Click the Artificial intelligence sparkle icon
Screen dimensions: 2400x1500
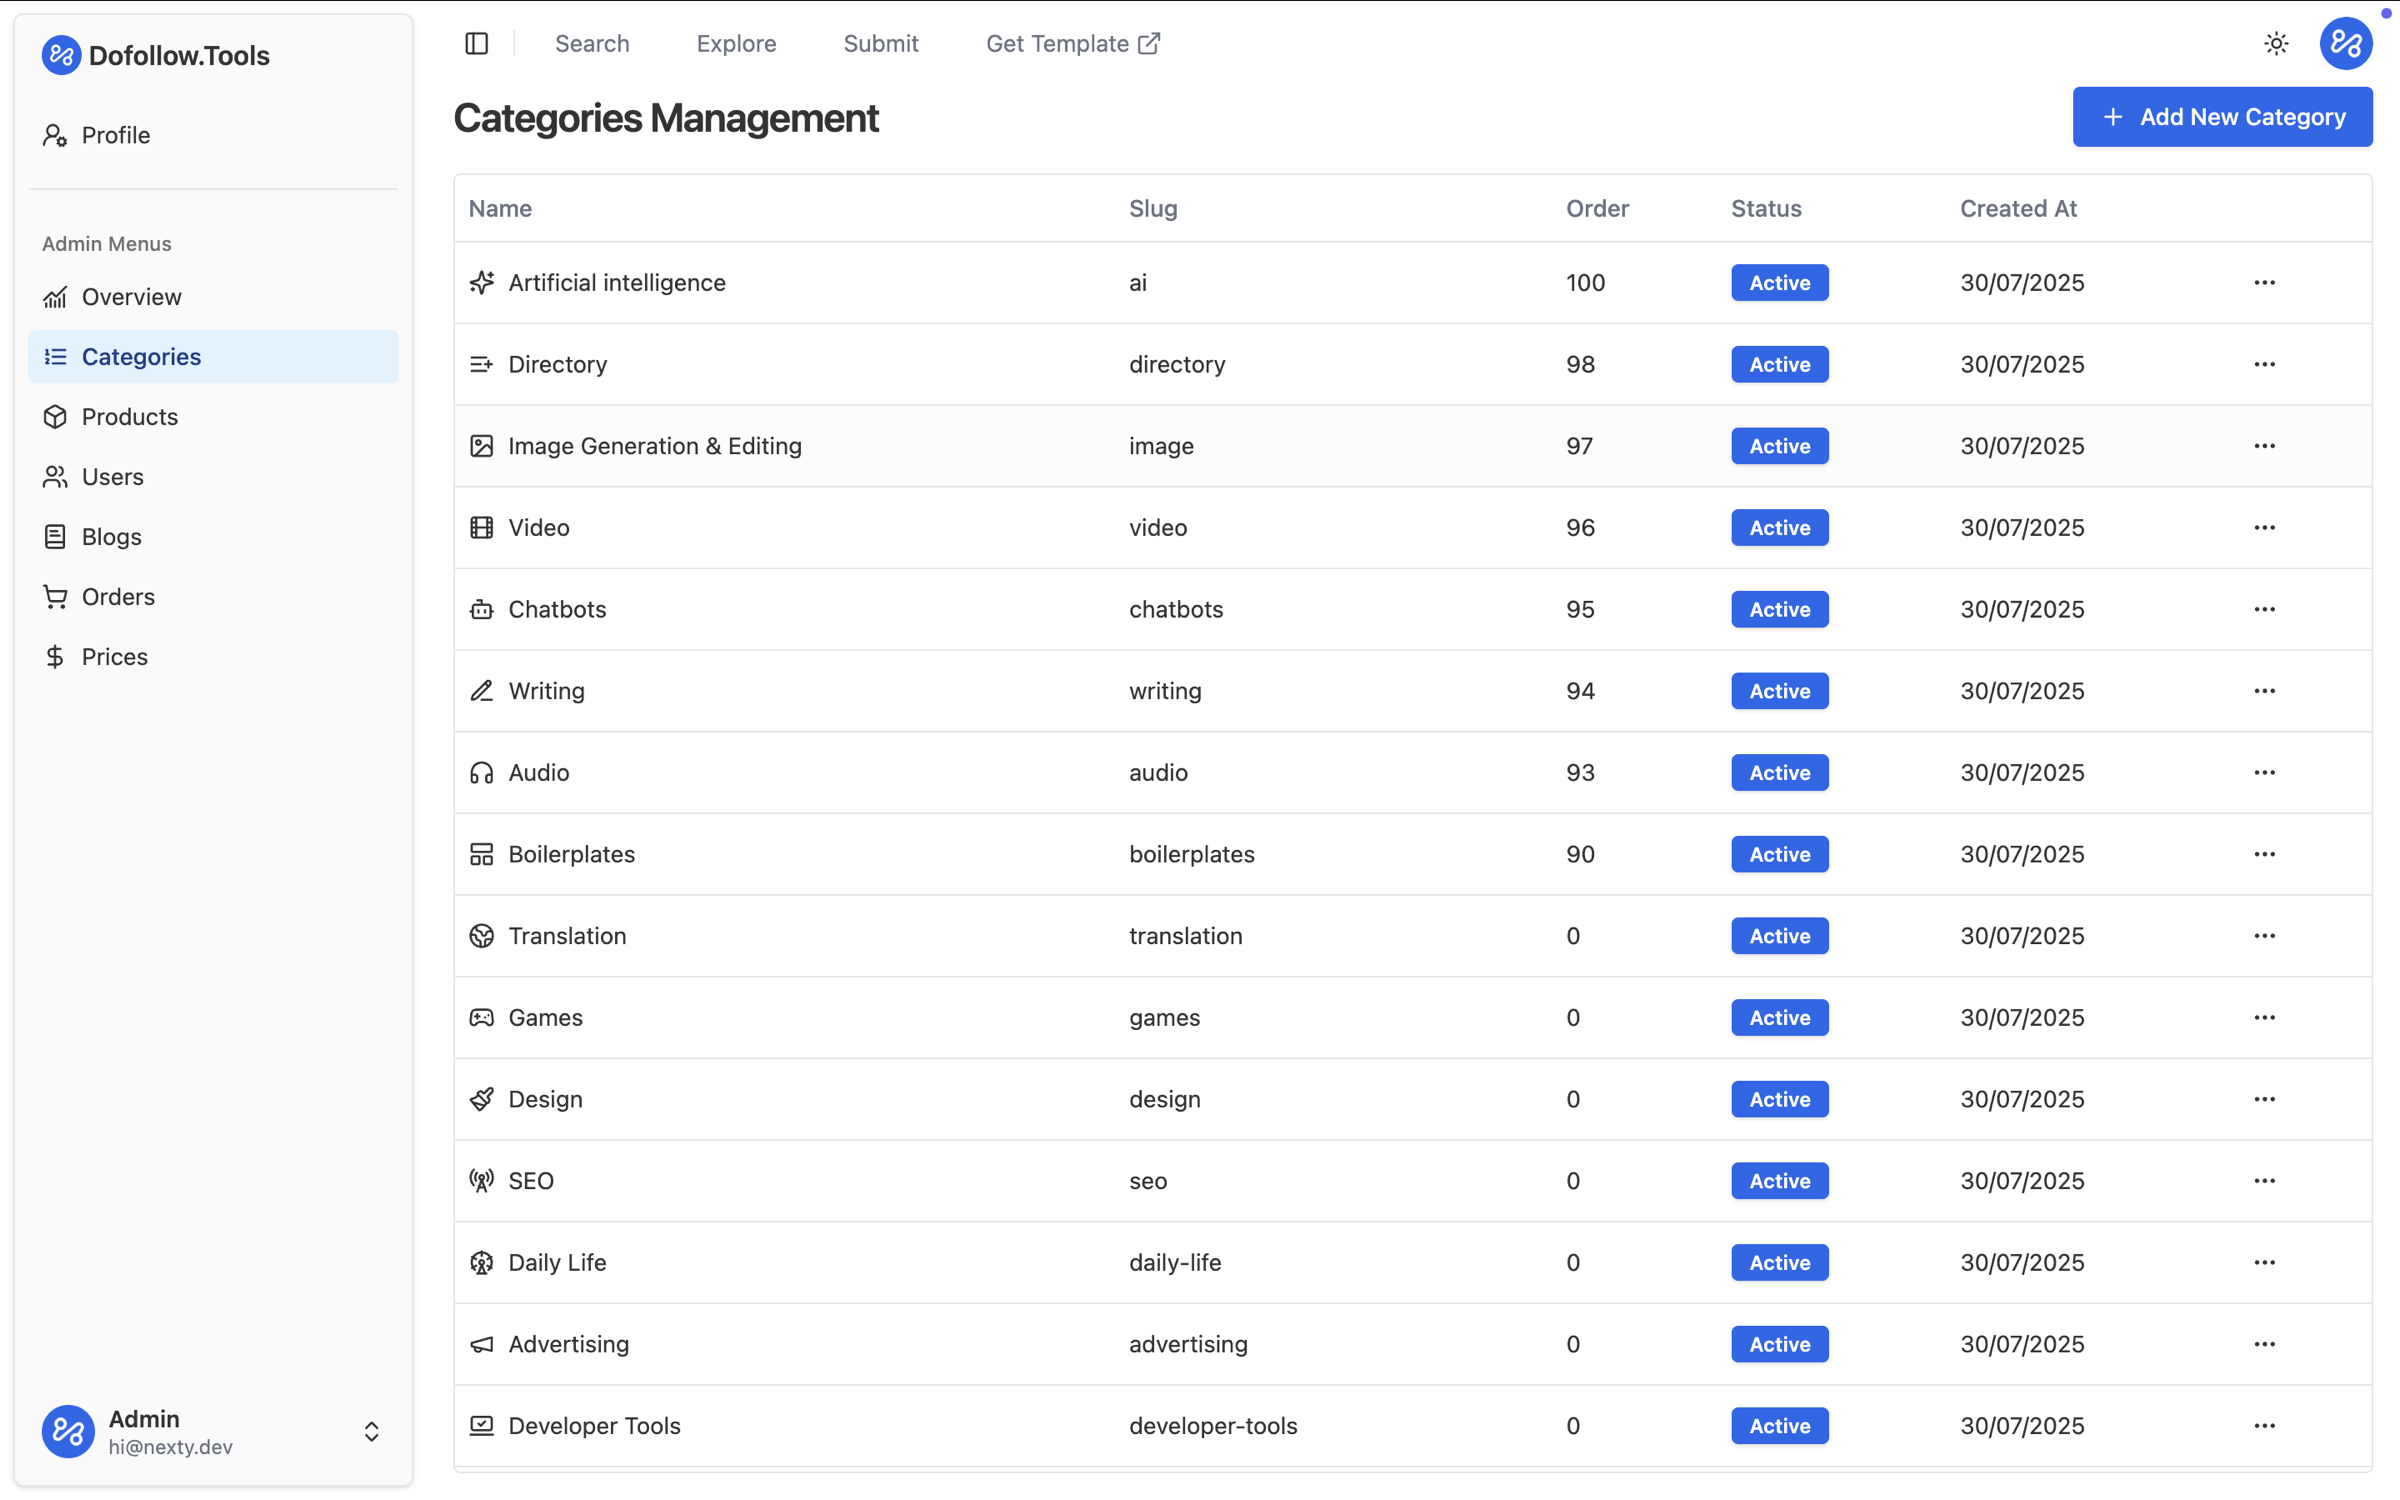tap(482, 283)
